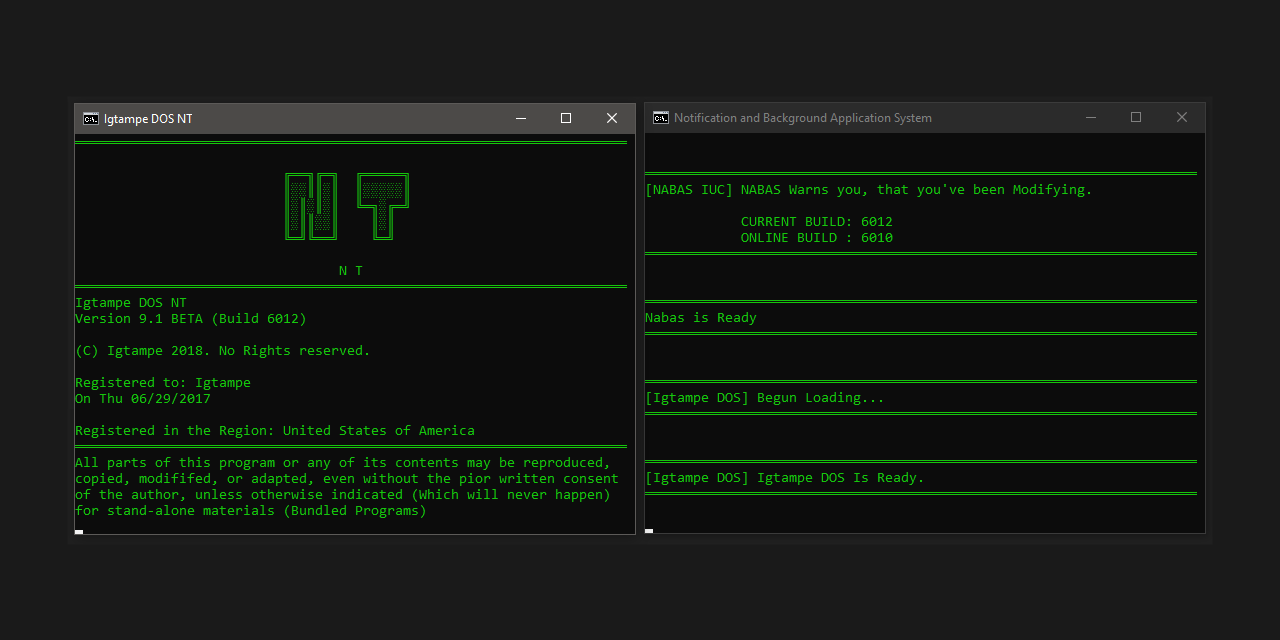Click the 'Igtampe DOS Is Ready' message
The height and width of the screenshot is (640, 1280).
click(785, 477)
